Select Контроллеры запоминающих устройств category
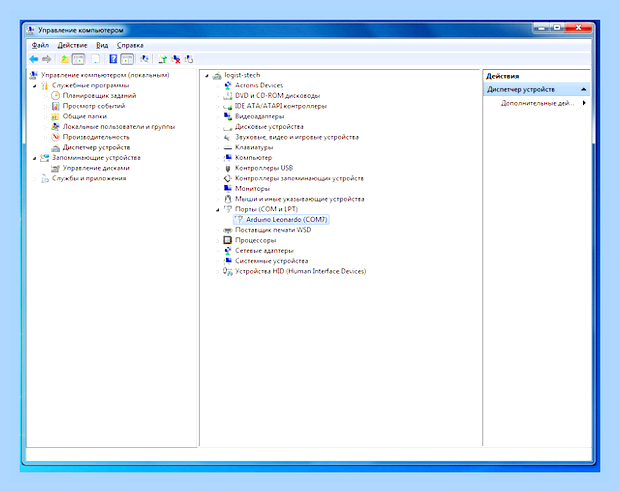 [299, 178]
